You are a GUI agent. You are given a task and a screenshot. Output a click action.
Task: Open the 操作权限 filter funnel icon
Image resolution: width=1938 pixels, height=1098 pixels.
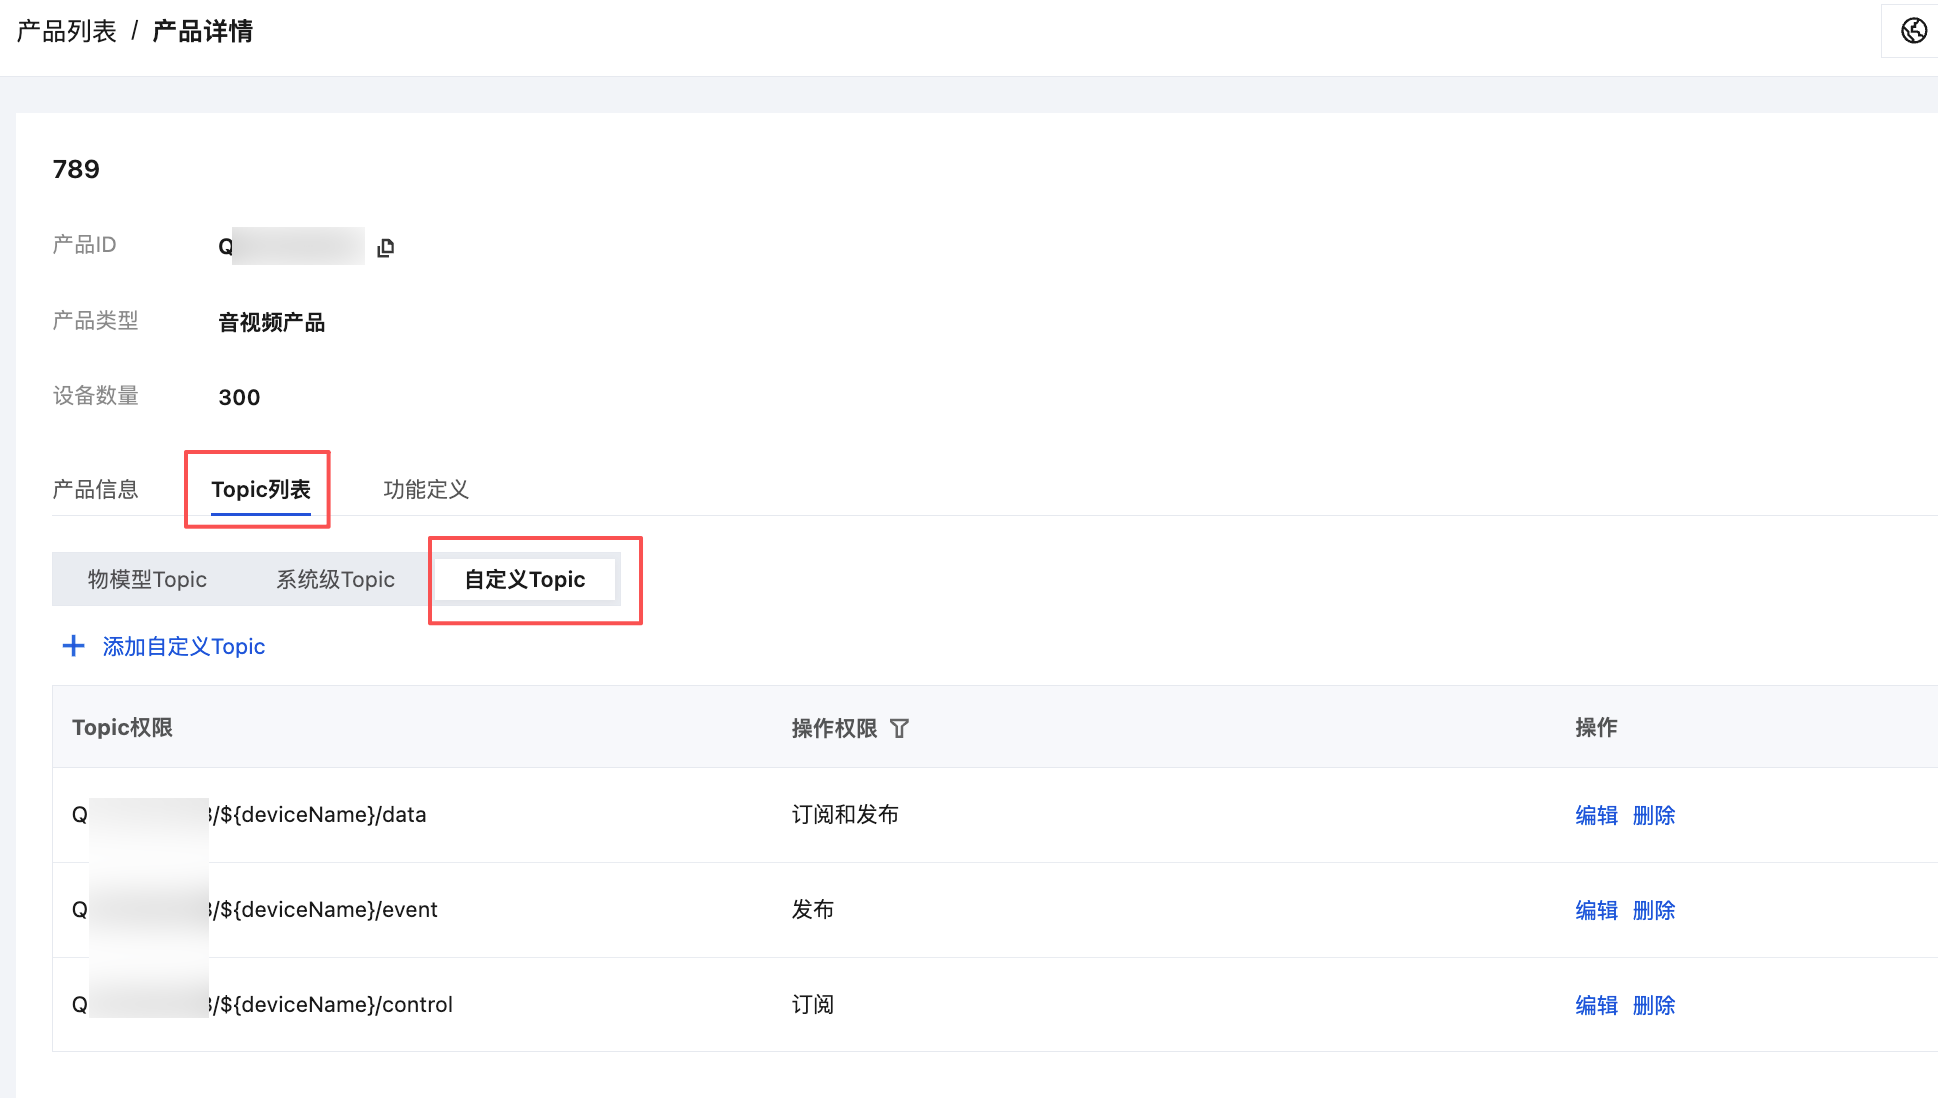coord(899,728)
